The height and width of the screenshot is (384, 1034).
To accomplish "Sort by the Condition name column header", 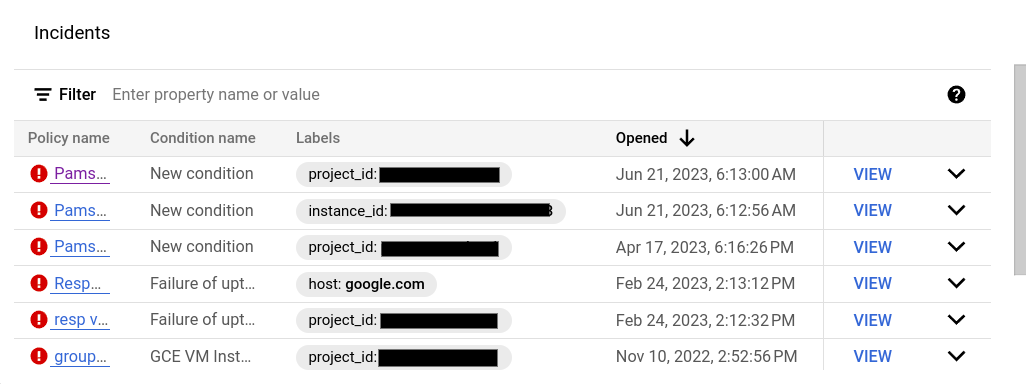I will coord(202,138).
